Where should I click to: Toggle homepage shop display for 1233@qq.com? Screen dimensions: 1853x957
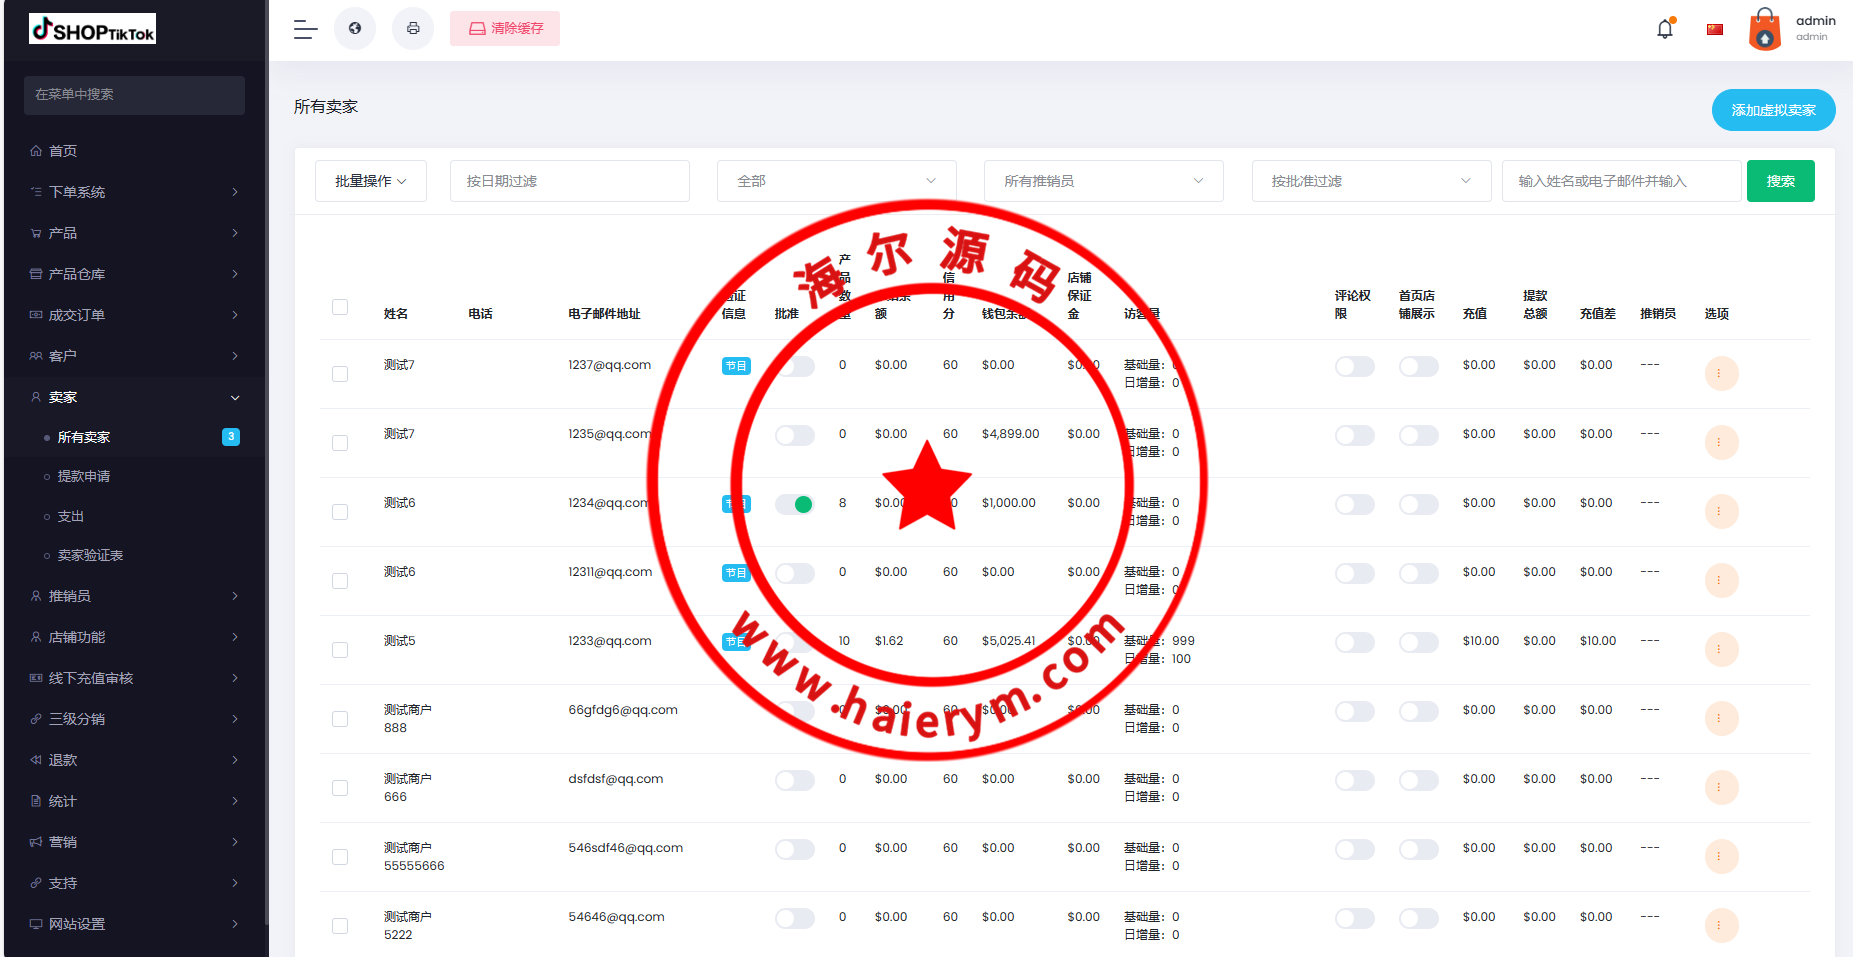[1418, 643]
